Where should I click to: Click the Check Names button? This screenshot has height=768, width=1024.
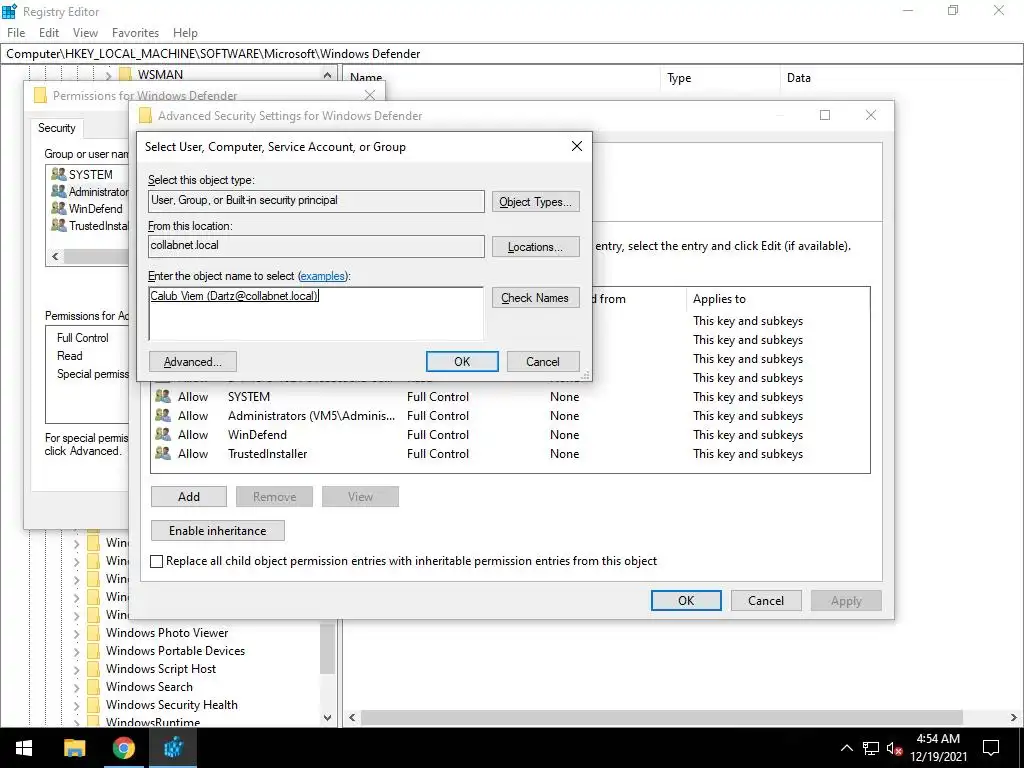[536, 298]
